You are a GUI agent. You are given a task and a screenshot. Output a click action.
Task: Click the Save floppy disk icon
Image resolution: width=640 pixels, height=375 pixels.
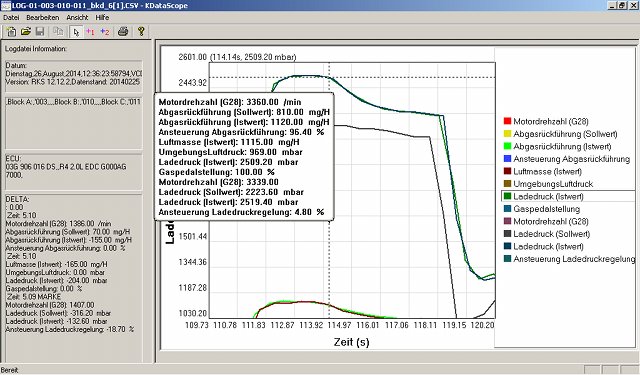(x=40, y=31)
